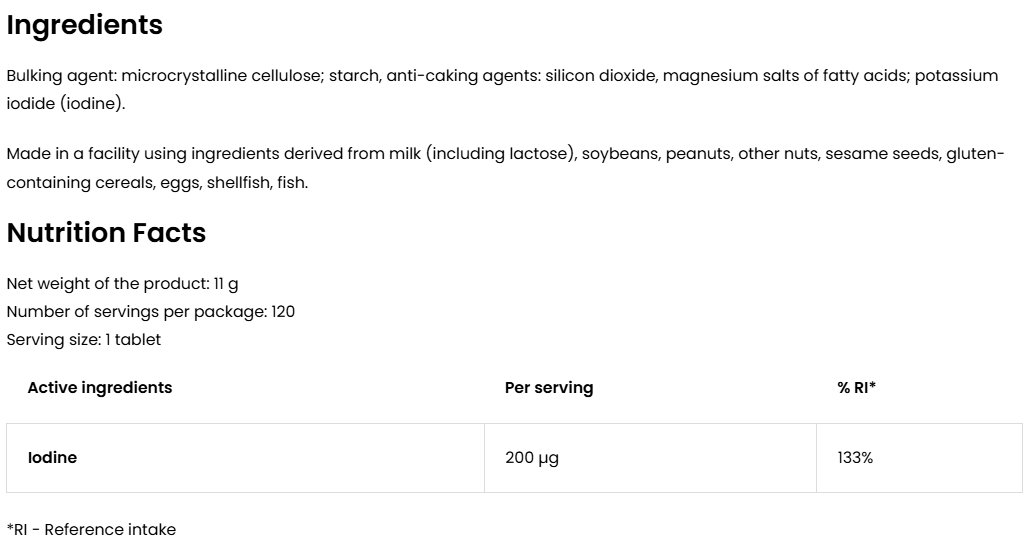Click the 'Per serving' column header
Screen dimensions: 1028x541
[549, 388]
